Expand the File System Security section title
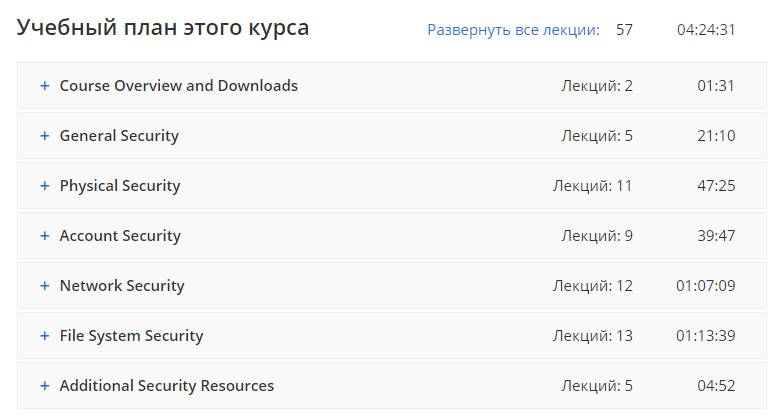This screenshot has height=418, width=779. tap(131, 336)
